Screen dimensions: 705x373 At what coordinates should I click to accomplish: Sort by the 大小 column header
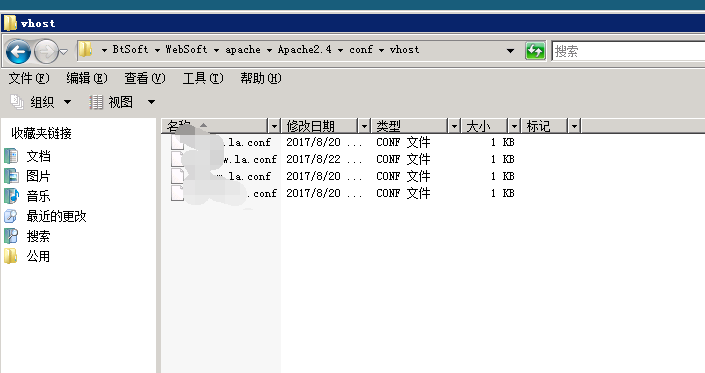484,126
